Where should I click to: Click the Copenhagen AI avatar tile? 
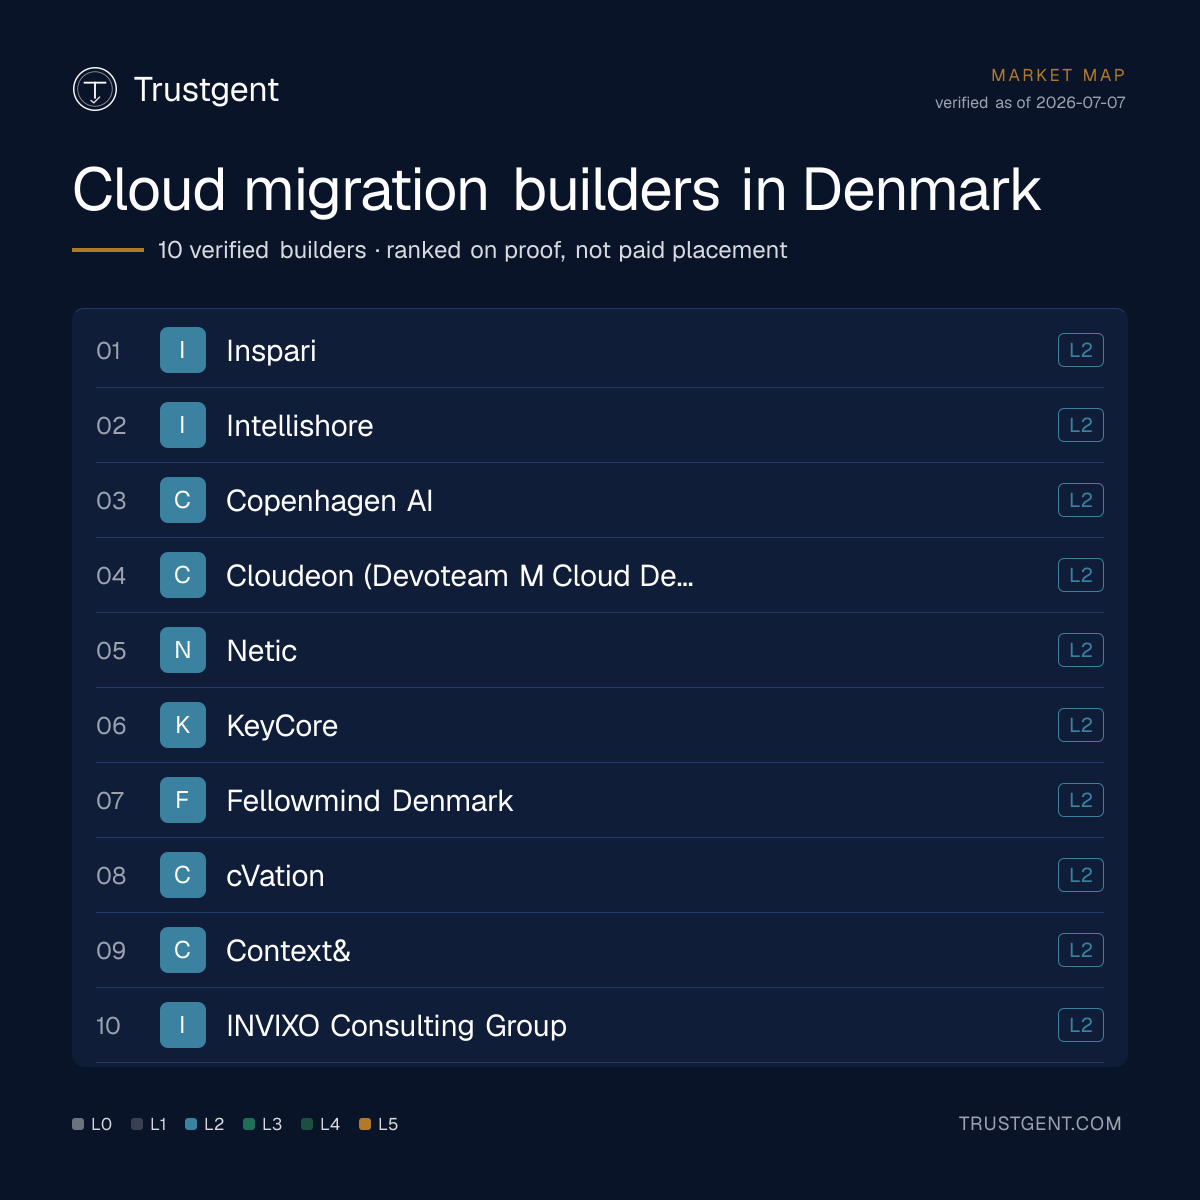[183, 500]
